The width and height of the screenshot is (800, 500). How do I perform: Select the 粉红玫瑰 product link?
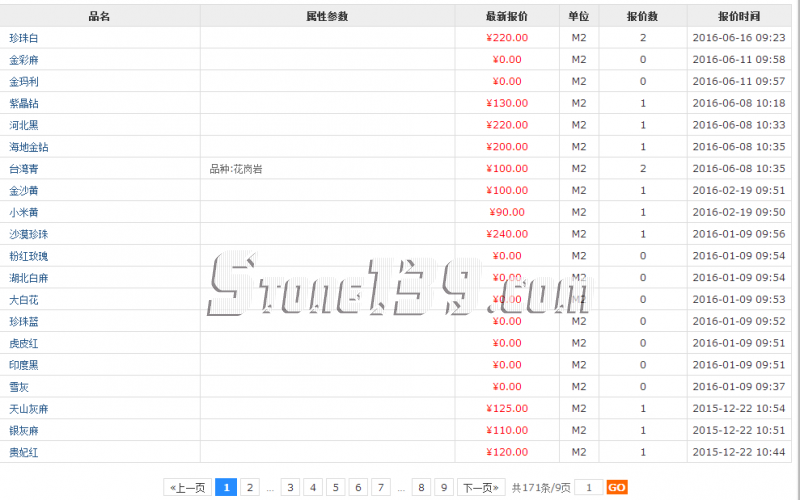coord(28,256)
